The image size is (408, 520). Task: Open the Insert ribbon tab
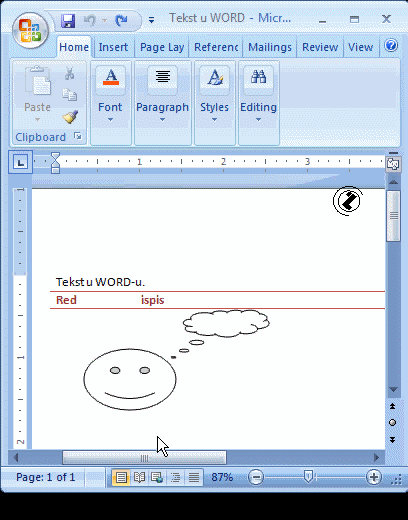click(x=113, y=47)
